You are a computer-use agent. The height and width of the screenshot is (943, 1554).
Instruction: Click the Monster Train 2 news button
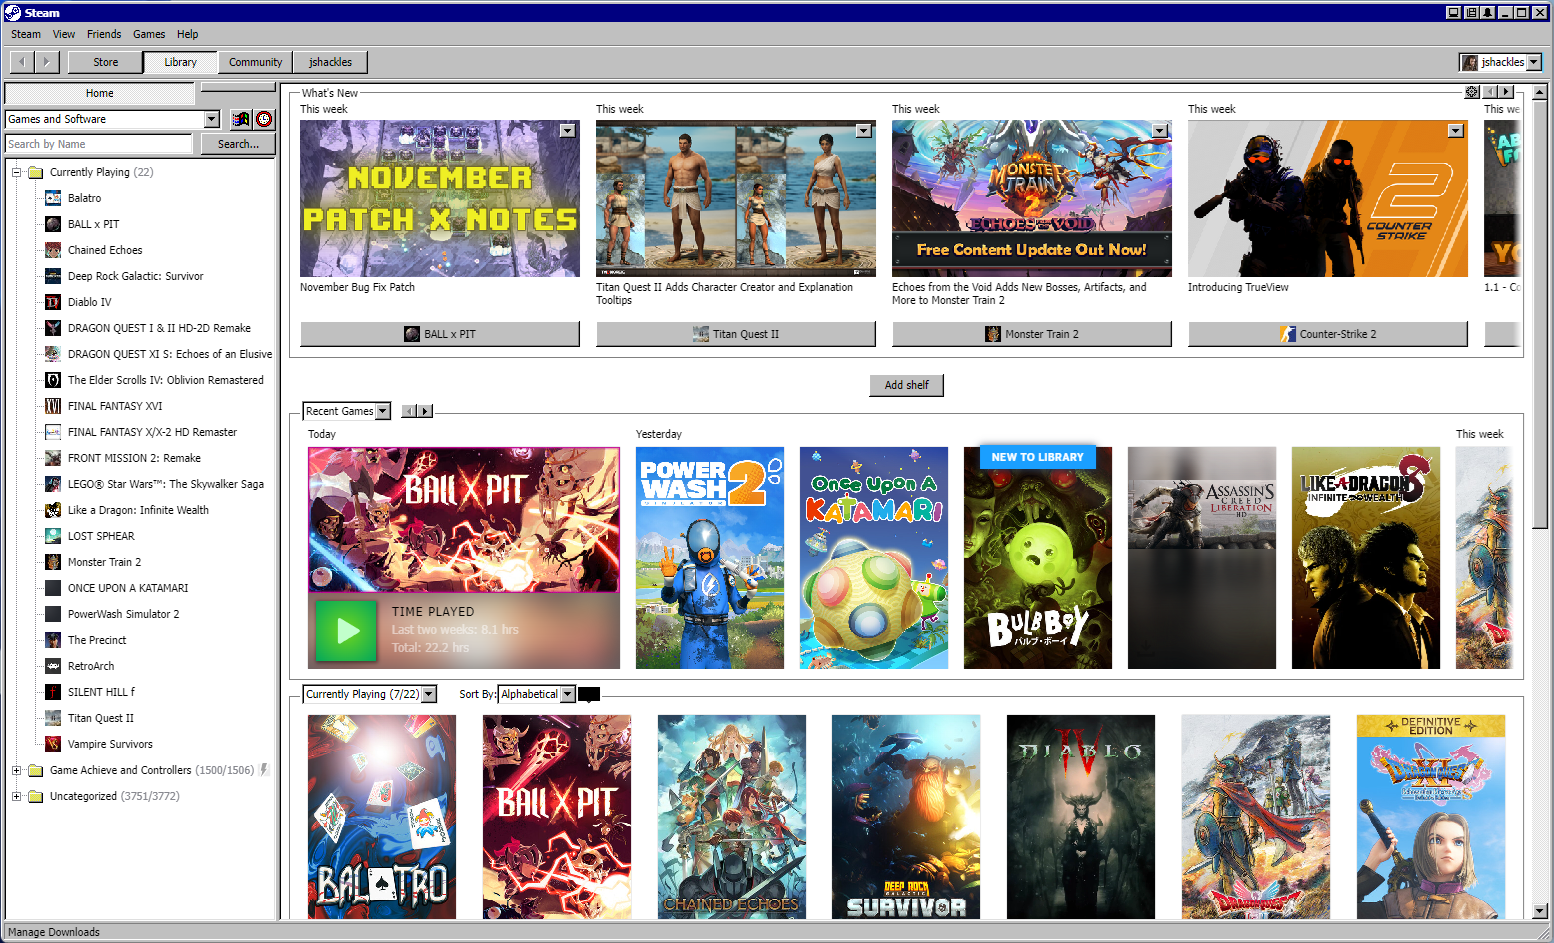click(1031, 334)
